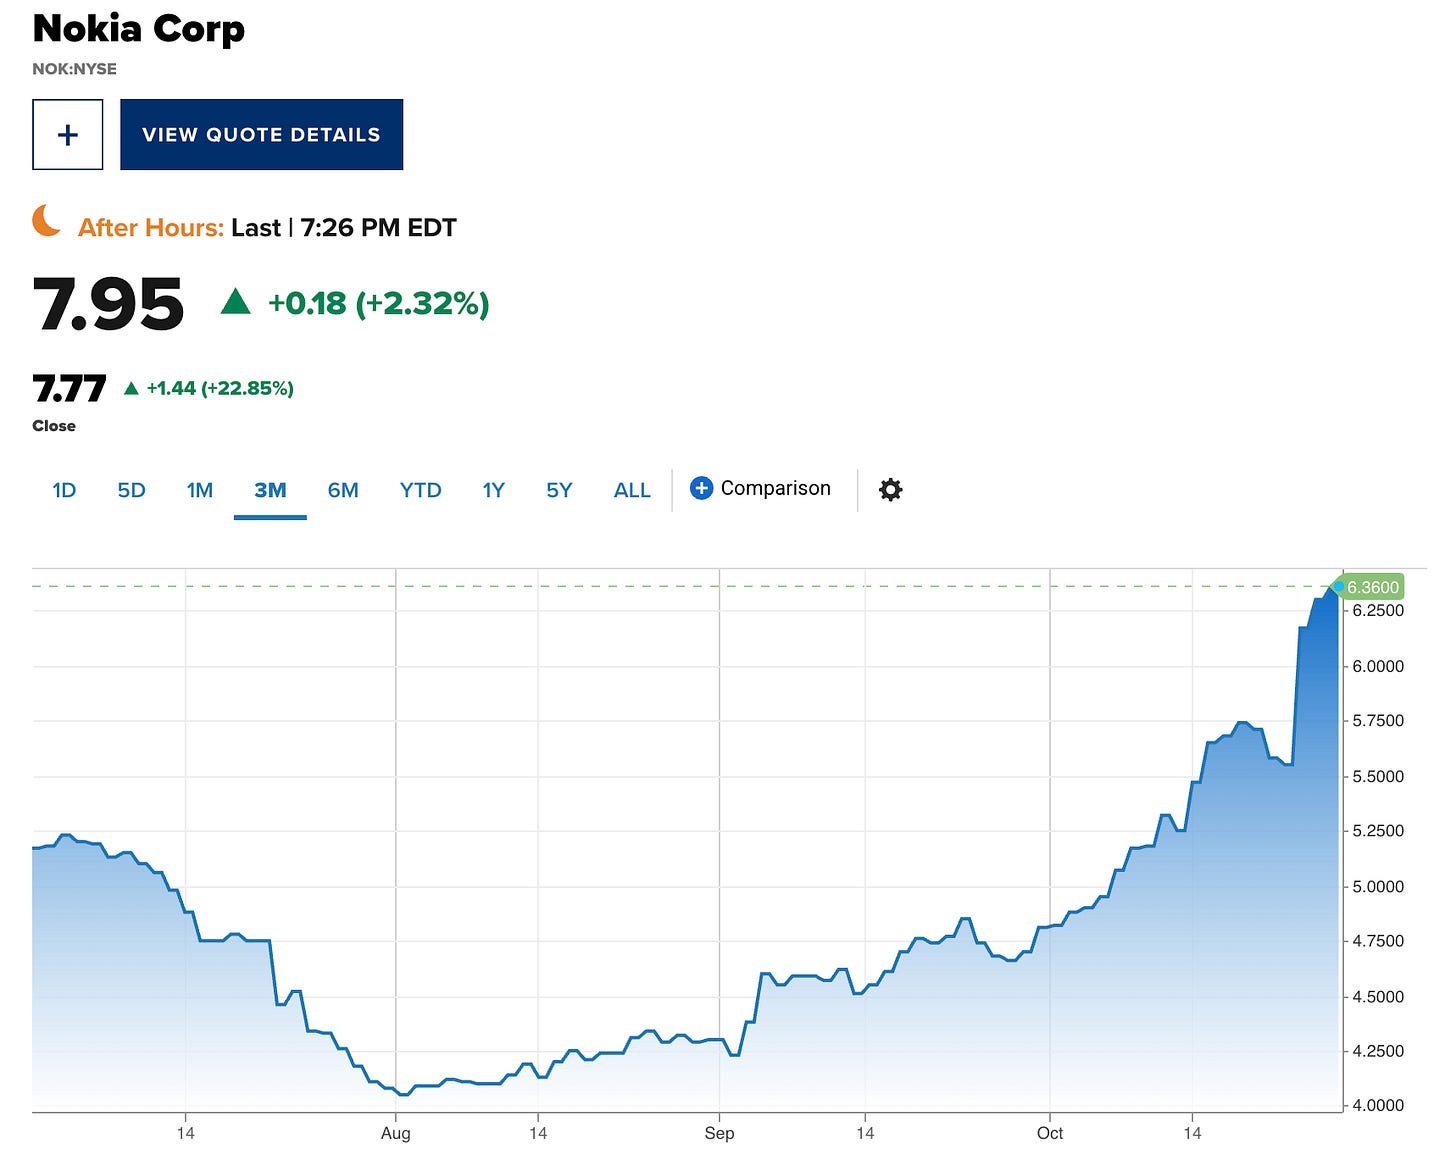Click the 4.0000 price axis label
This screenshot has height=1176, width=1456.
(x=1378, y=1106)
